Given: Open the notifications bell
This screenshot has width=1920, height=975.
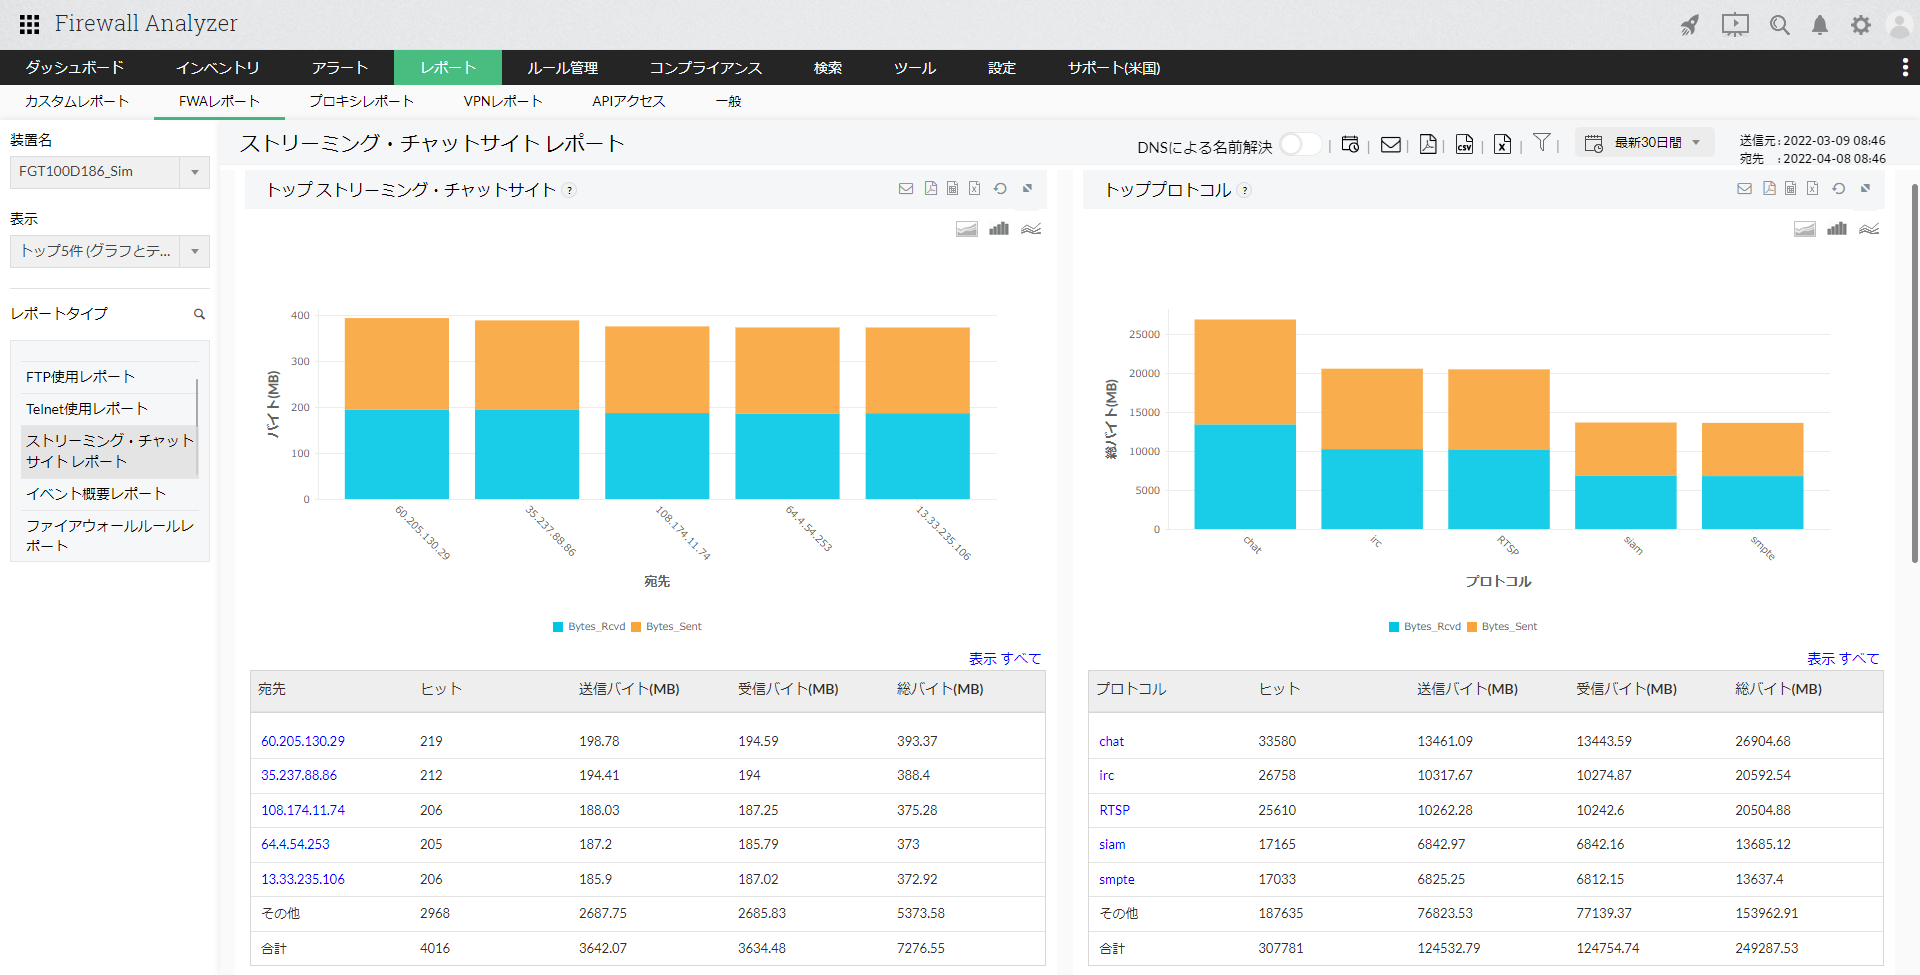Looking at the screenshot, I should click(1819, 25).
